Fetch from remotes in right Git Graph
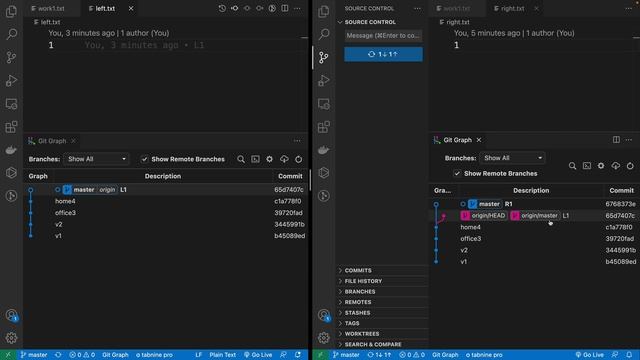The image size is (640, 360). pyautogui.click(x=616, y=166)
